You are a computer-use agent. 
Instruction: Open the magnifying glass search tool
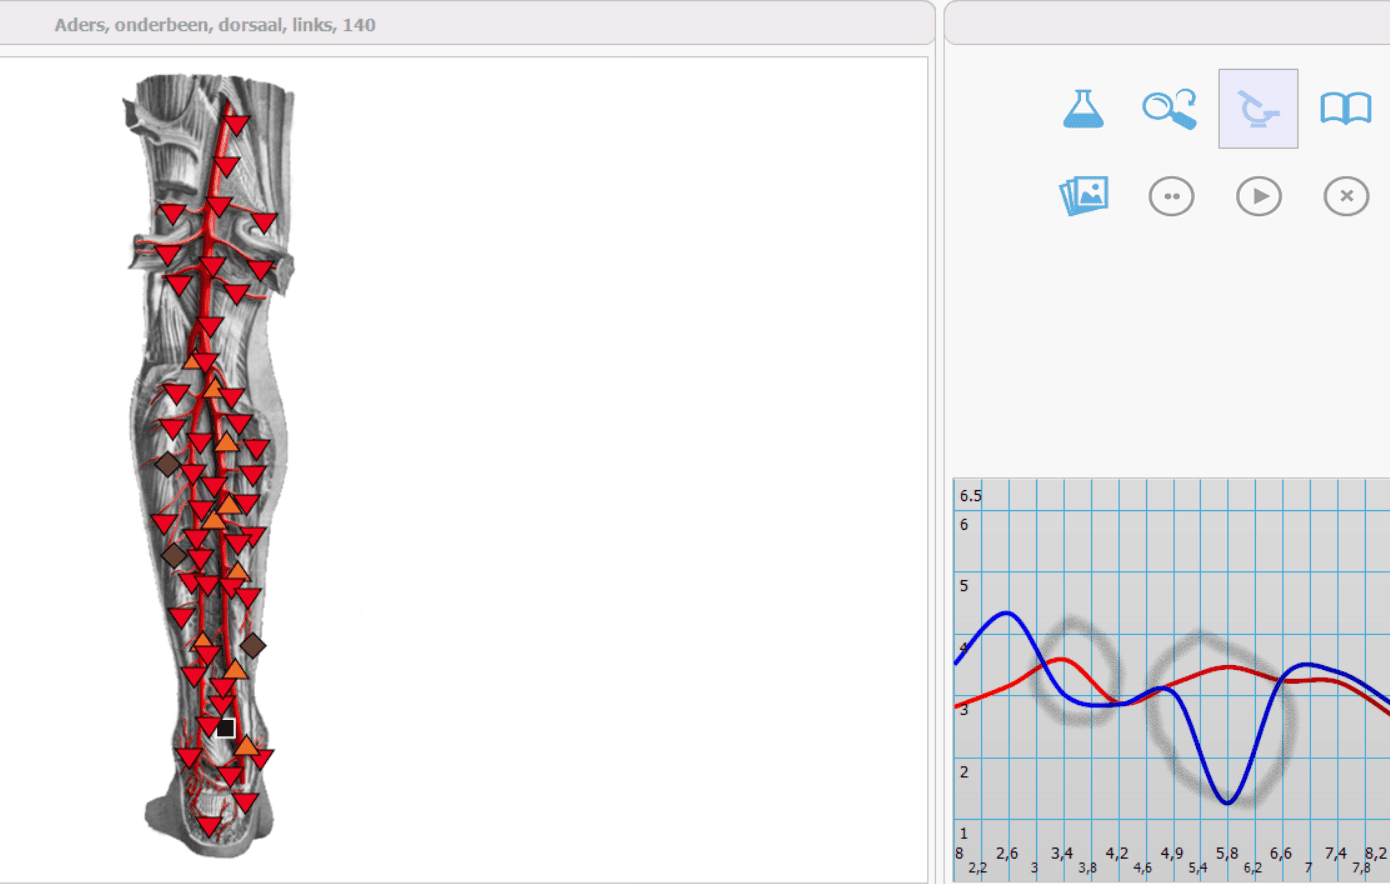[1170, 109]
